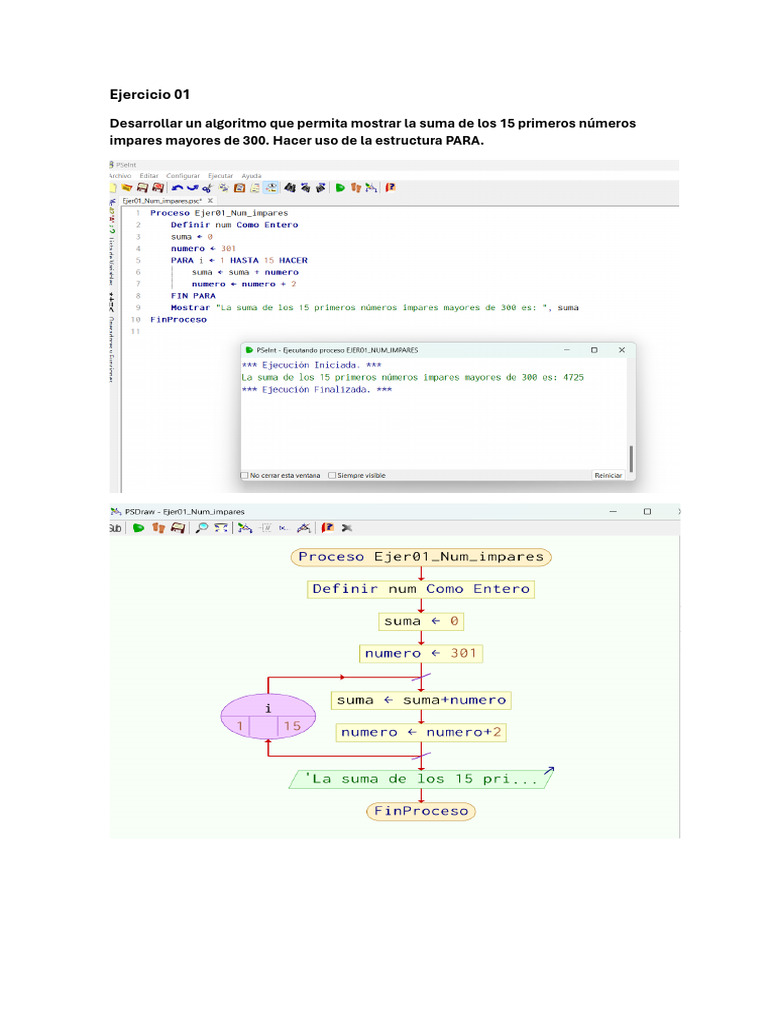Enable 'No cerrar esta ventana' checkbox
This screenshot has width=768, height=1024.
(245, 475)
